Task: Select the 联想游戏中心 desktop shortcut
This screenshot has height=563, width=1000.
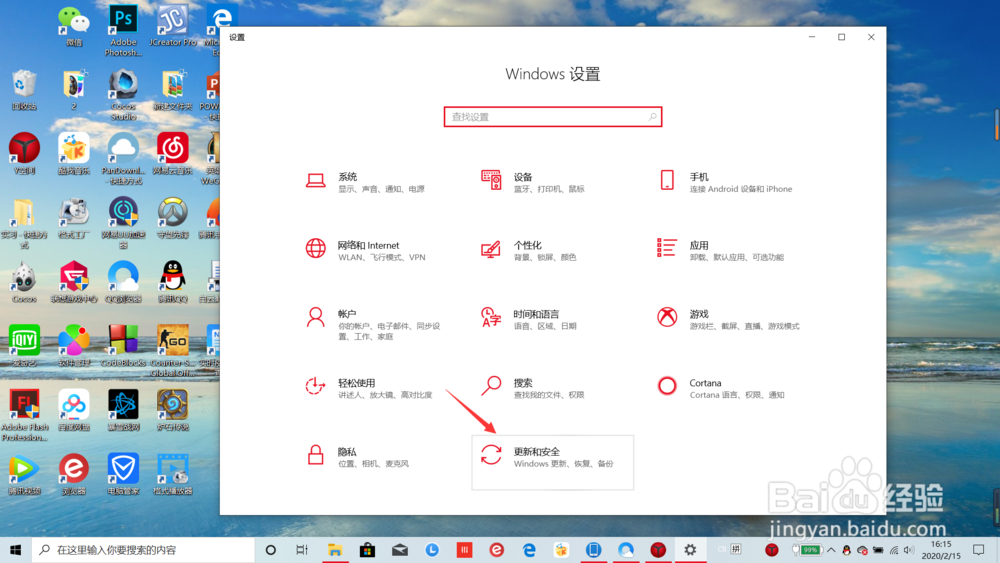Action: pyautogui.click(x=74, y=282)
